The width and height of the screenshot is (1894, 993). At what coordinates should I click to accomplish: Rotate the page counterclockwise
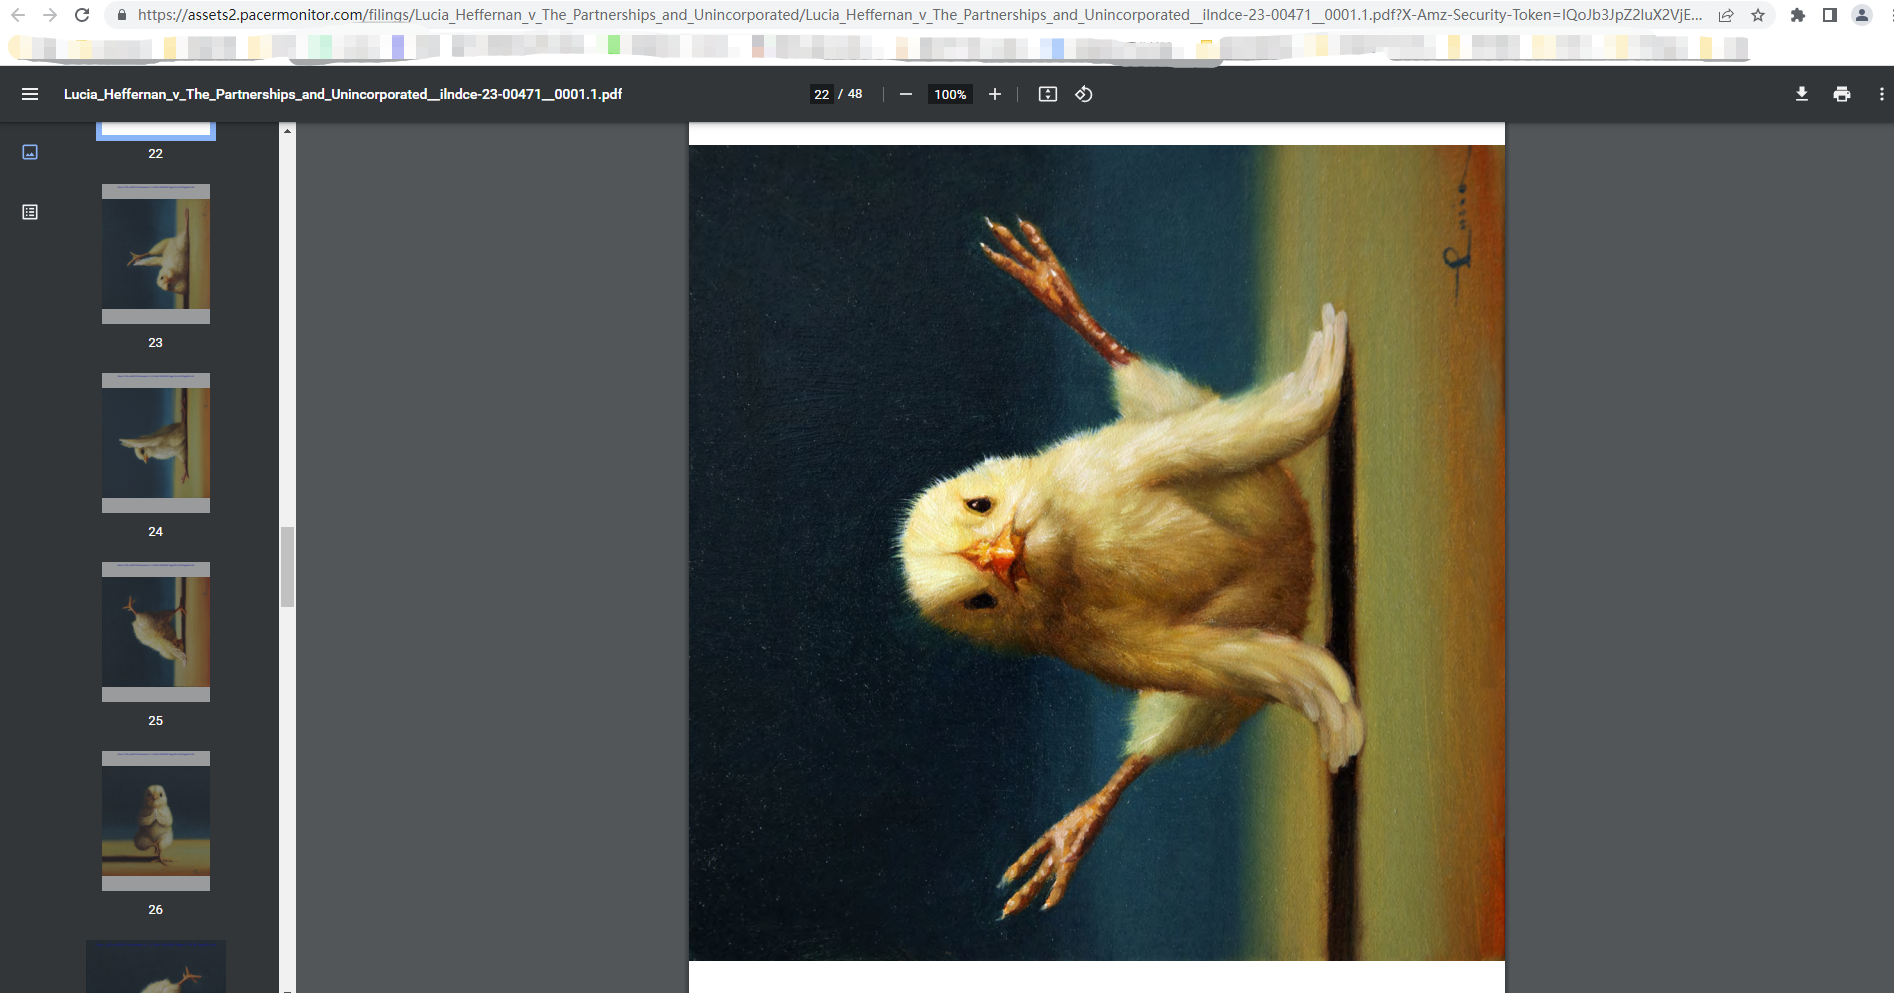tap(1083, 94)
